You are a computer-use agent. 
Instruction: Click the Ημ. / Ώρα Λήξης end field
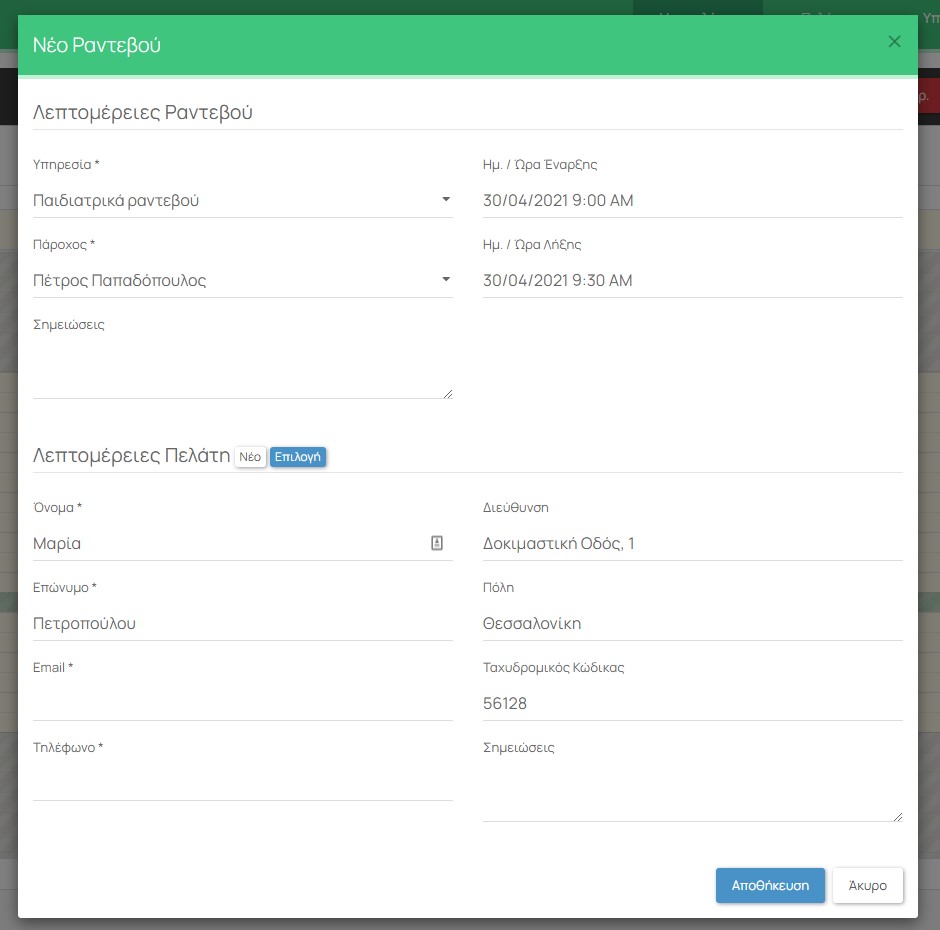click(692, 280)
